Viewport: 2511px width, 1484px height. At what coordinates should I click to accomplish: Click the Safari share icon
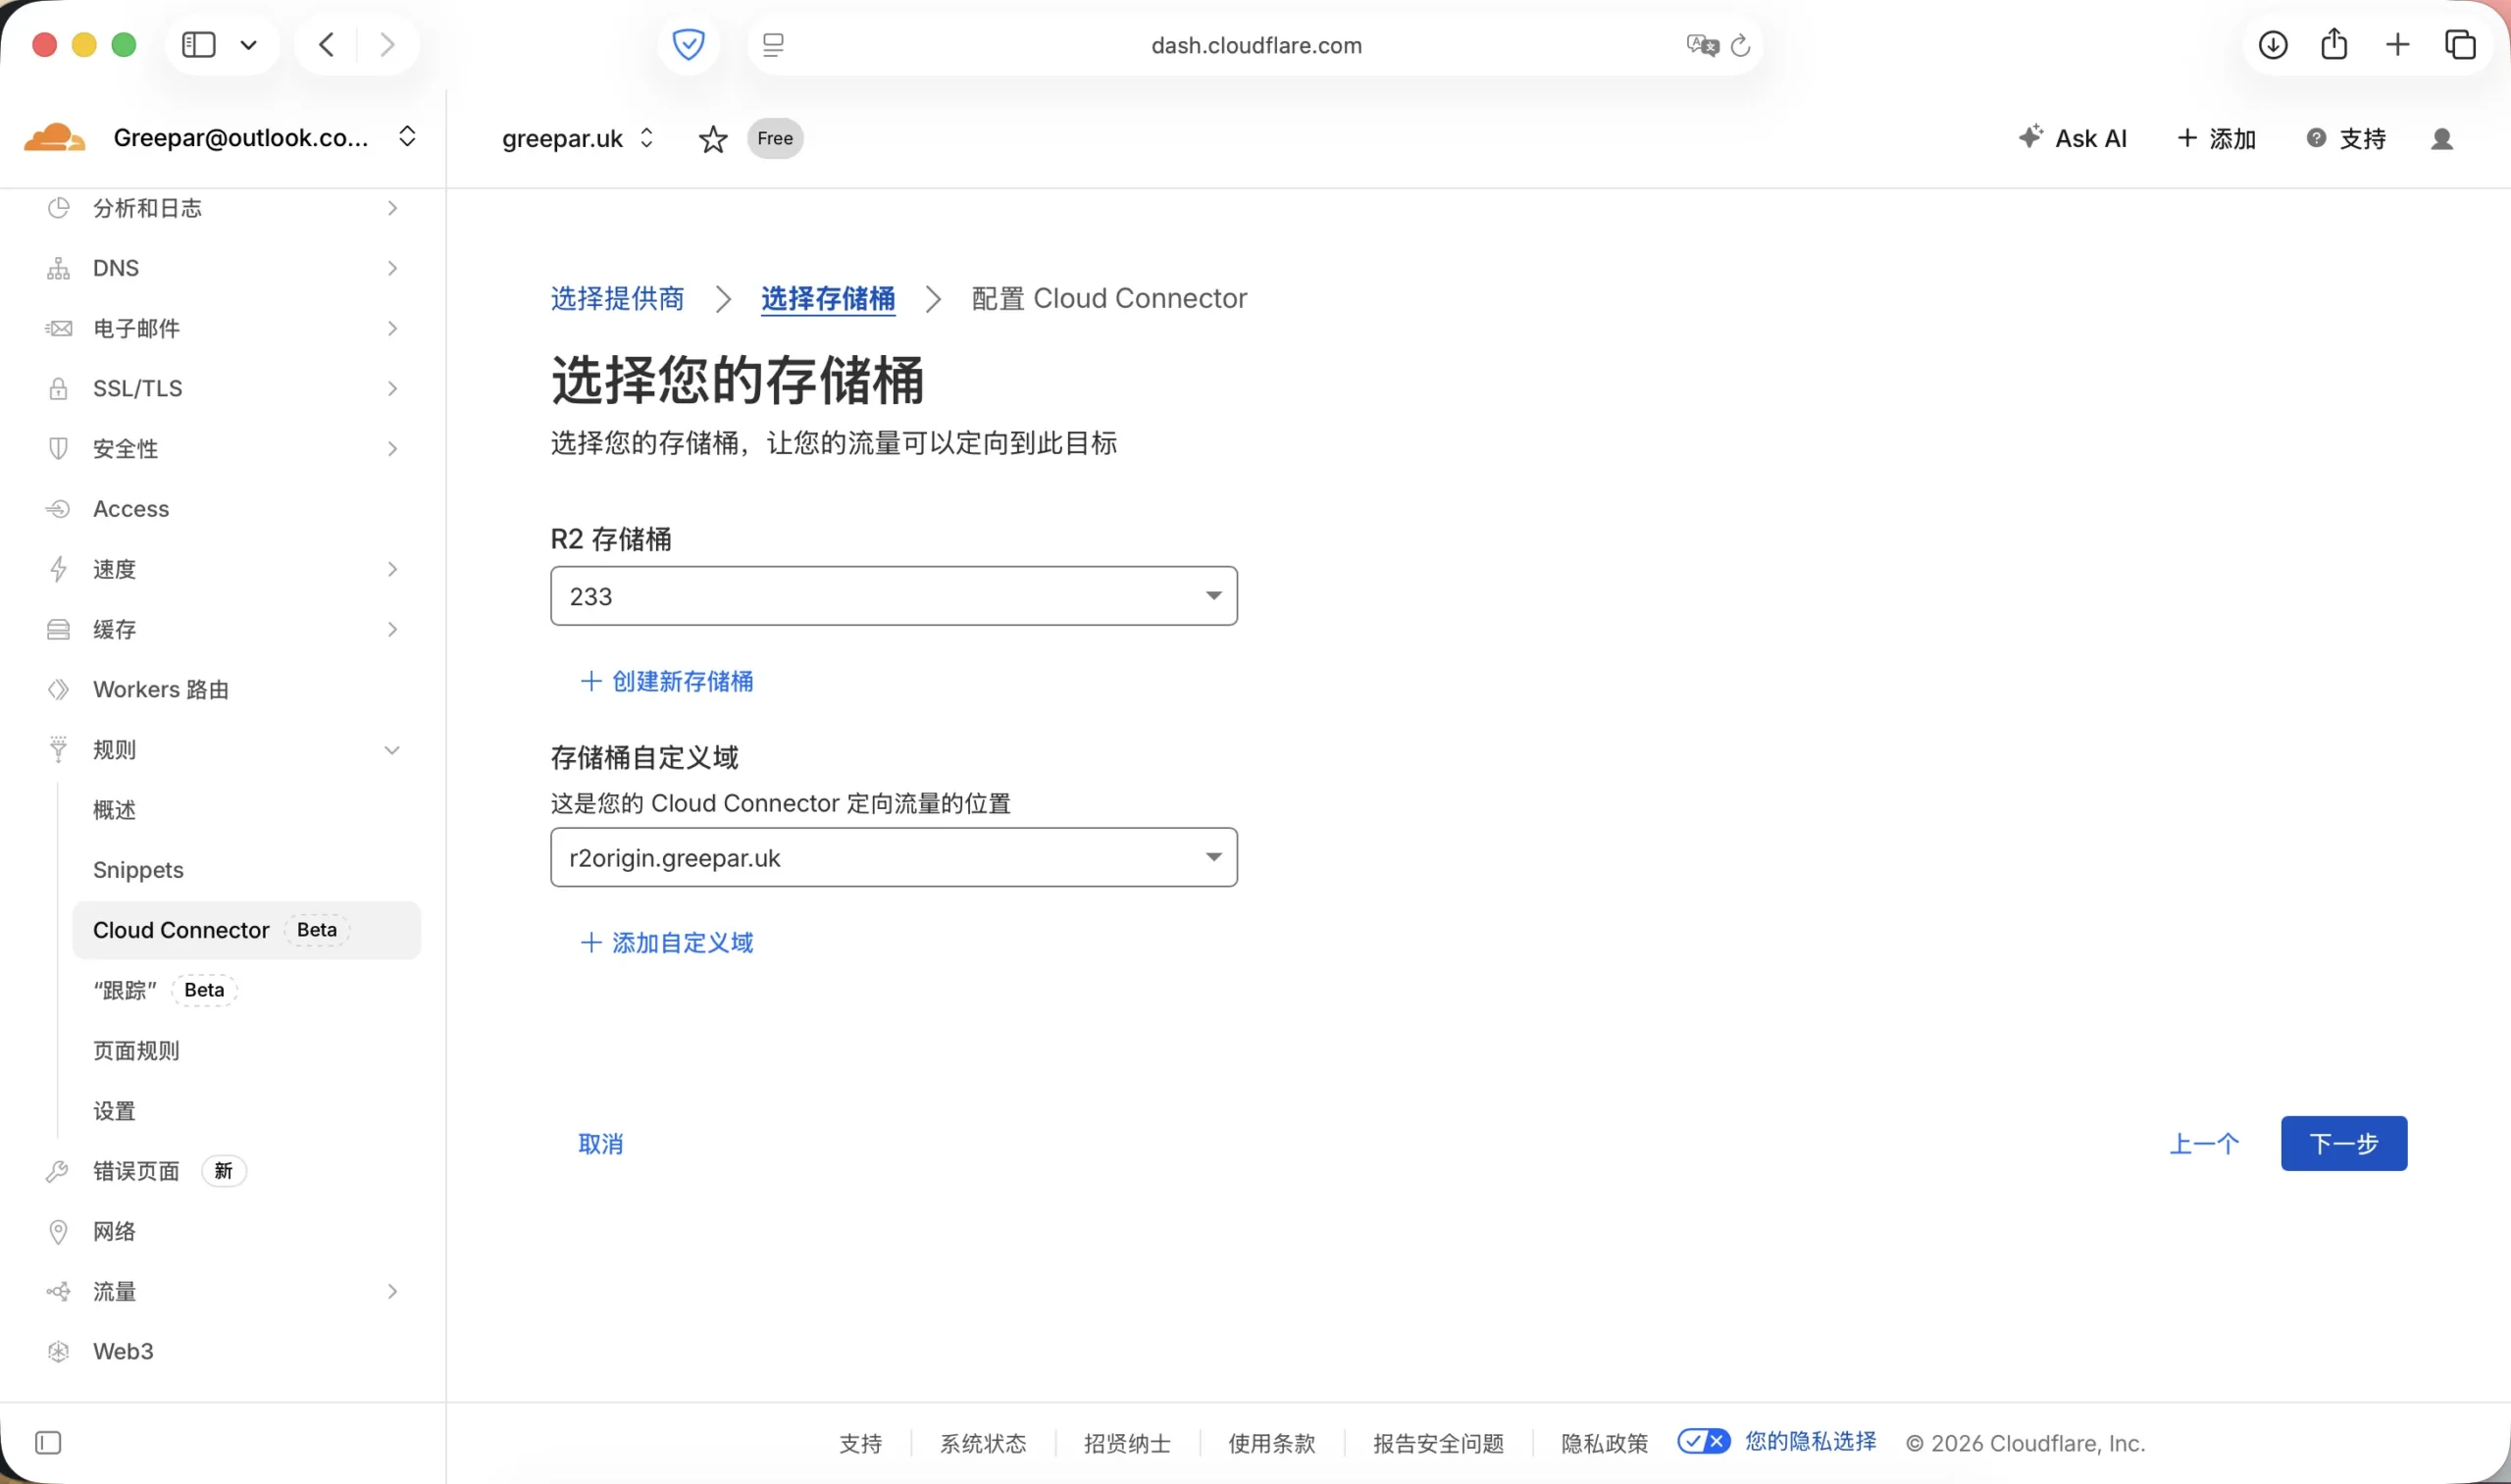2334,44
